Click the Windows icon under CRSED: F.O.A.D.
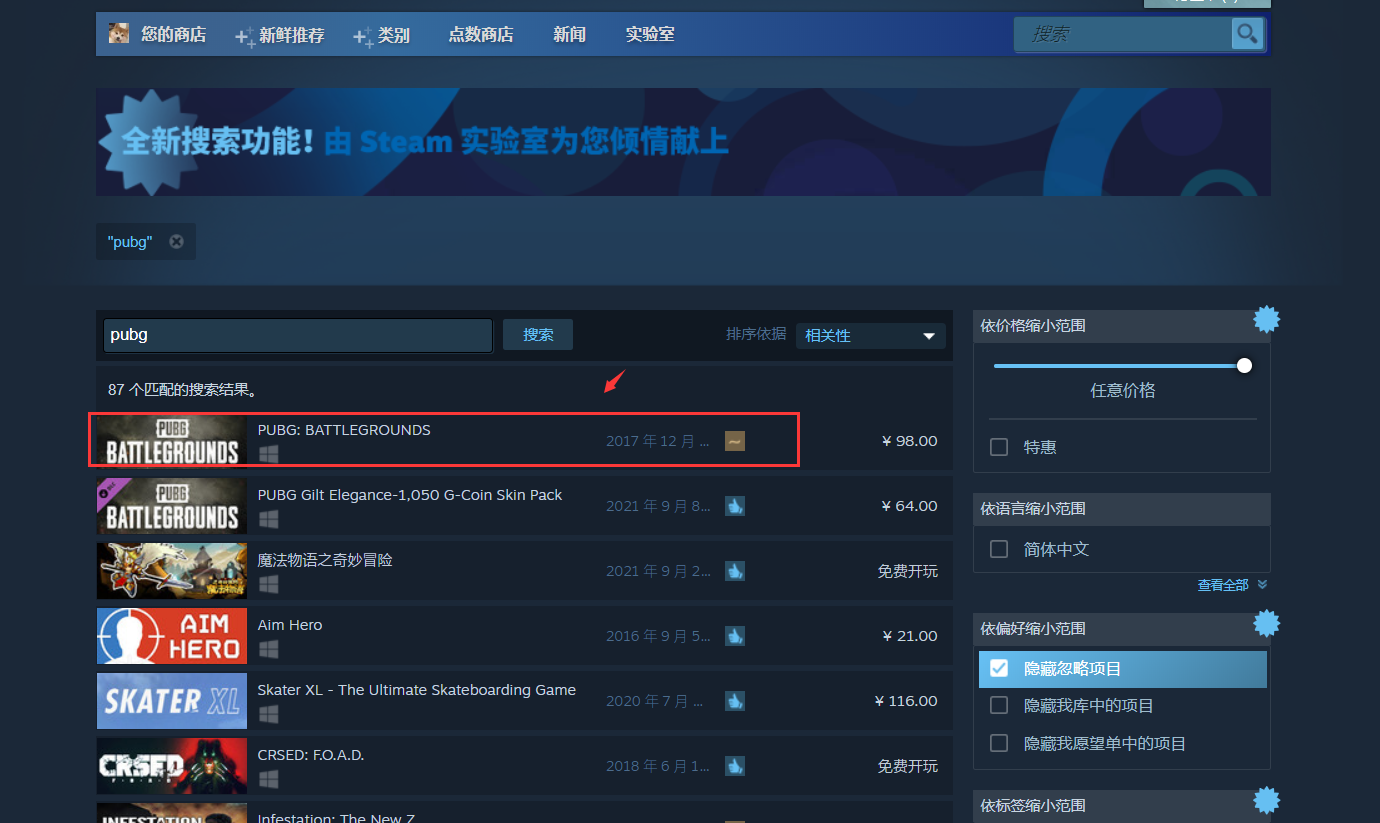 [x=268, y=779]
